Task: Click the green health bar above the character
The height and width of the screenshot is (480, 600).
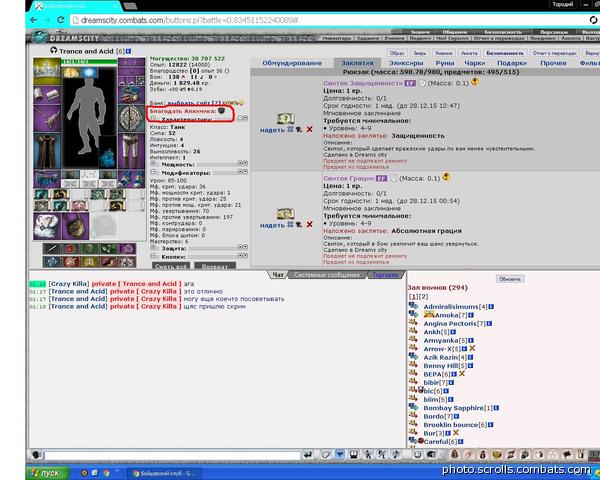Action: click(89, 62)
